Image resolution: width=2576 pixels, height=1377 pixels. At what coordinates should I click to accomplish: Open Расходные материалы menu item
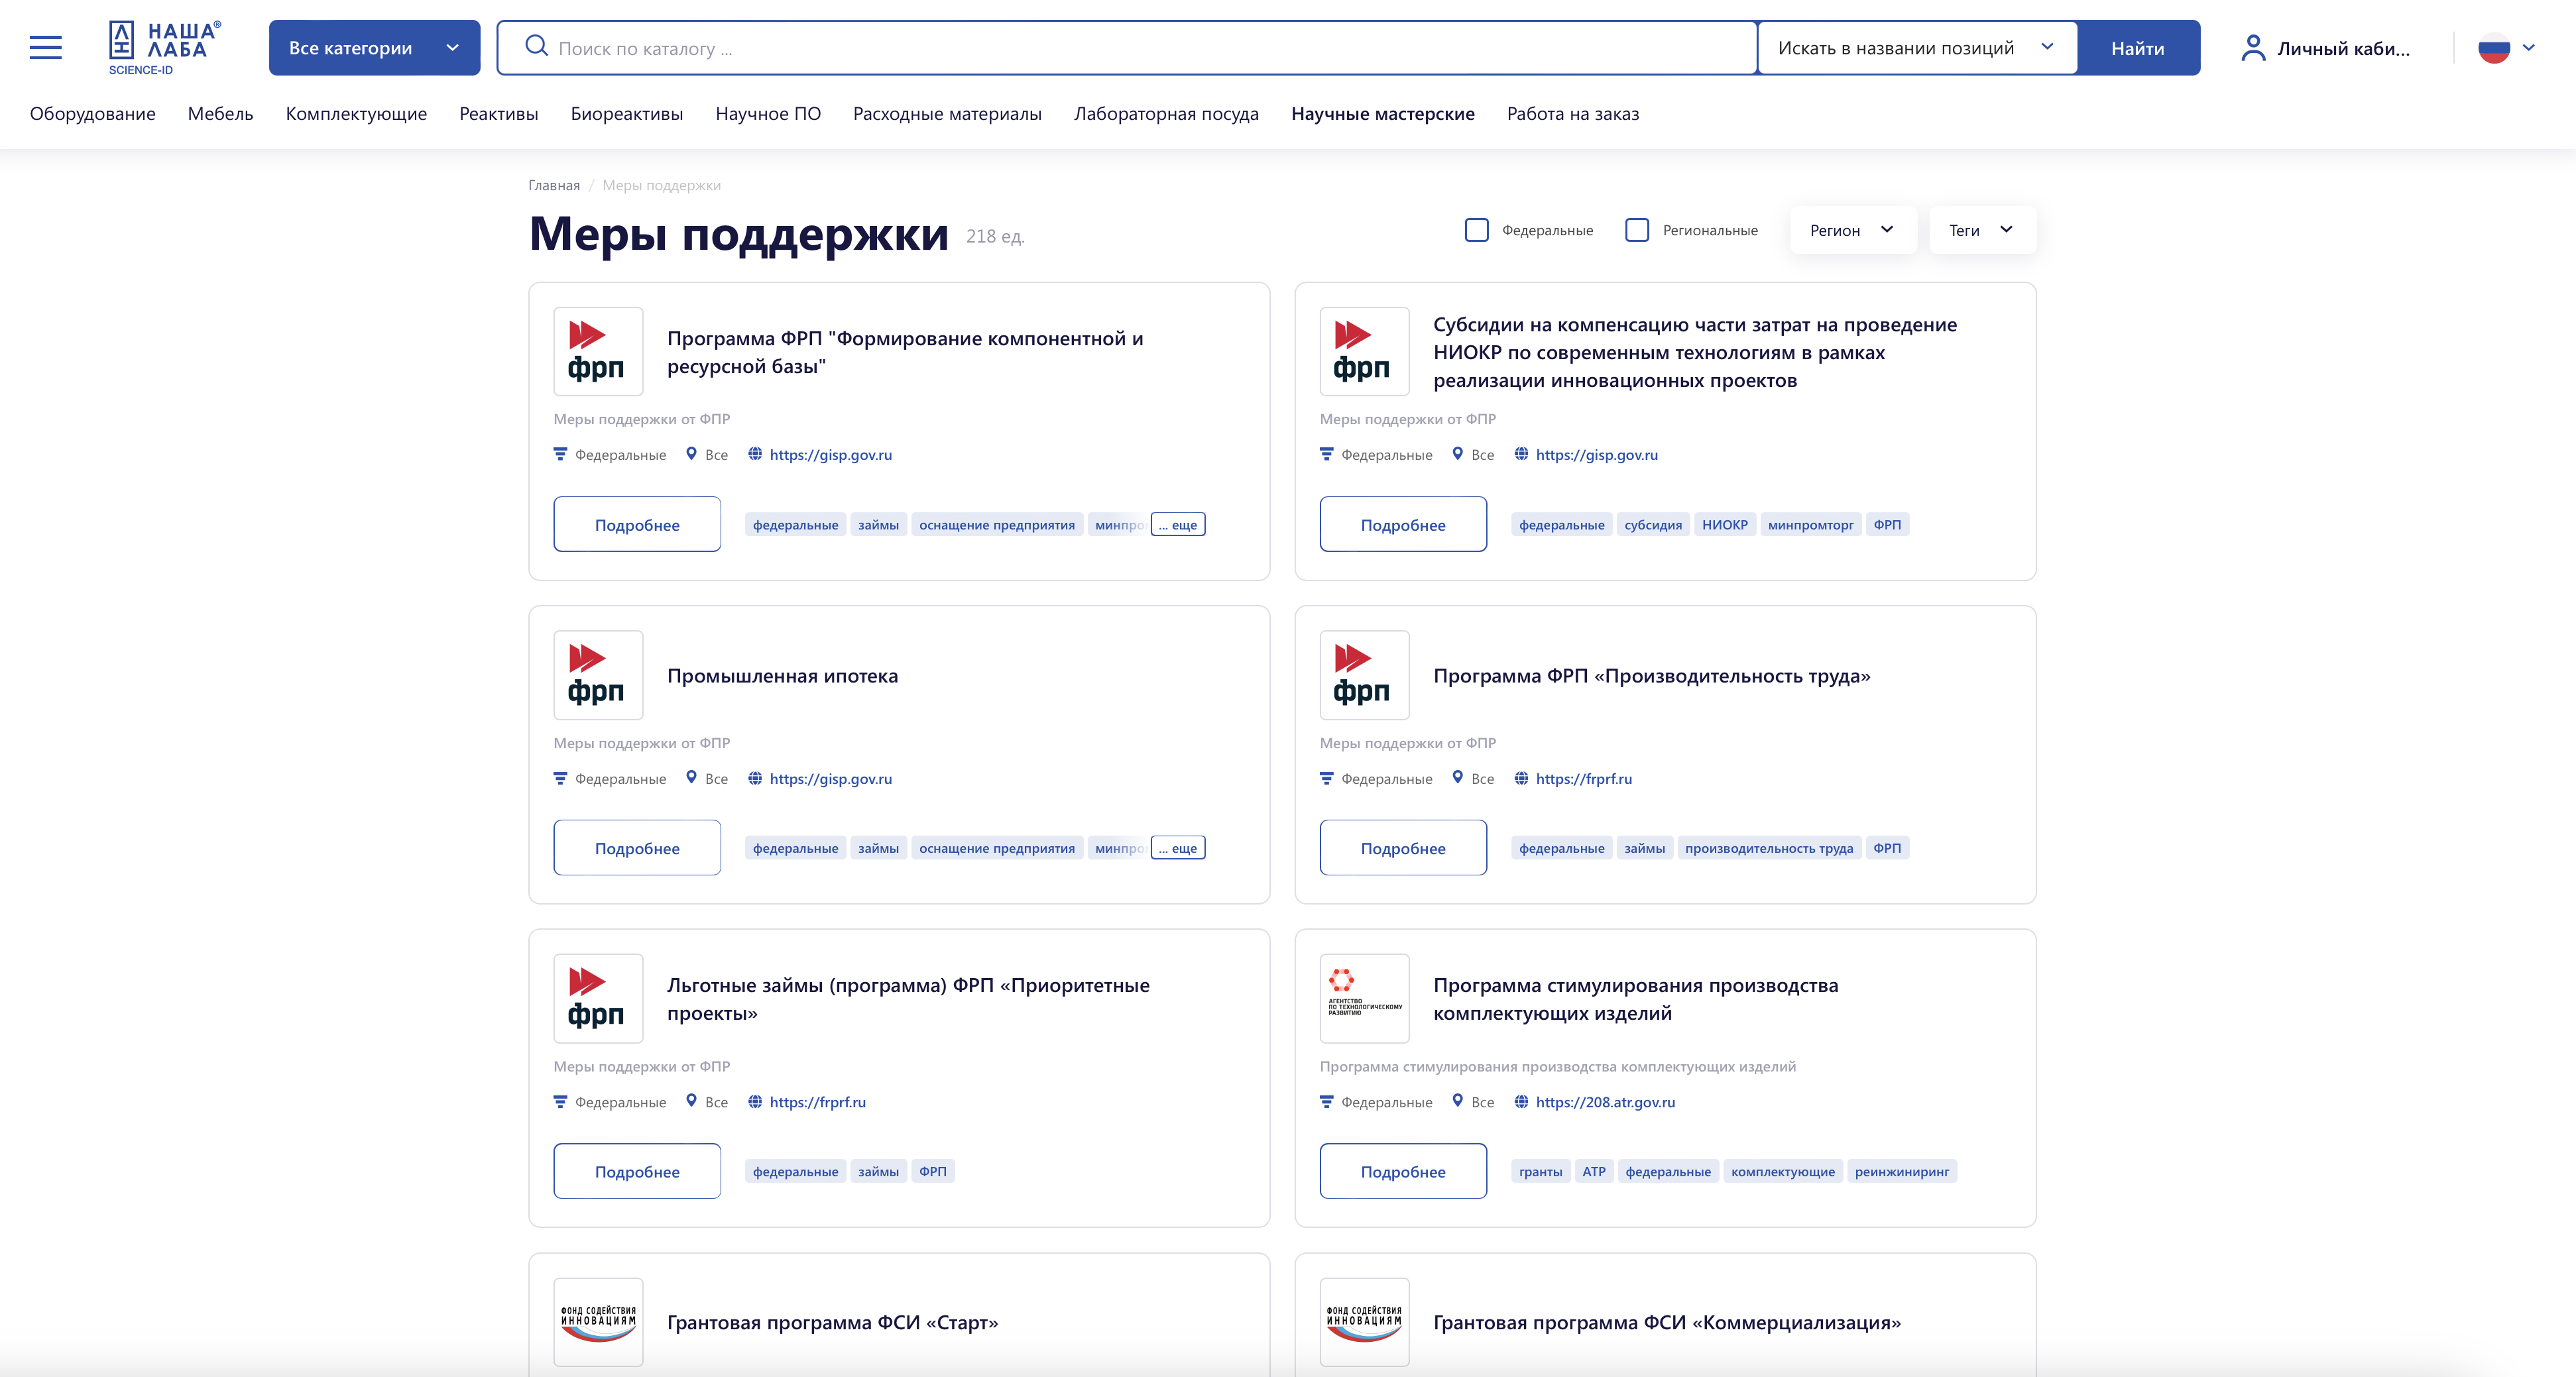947,113
